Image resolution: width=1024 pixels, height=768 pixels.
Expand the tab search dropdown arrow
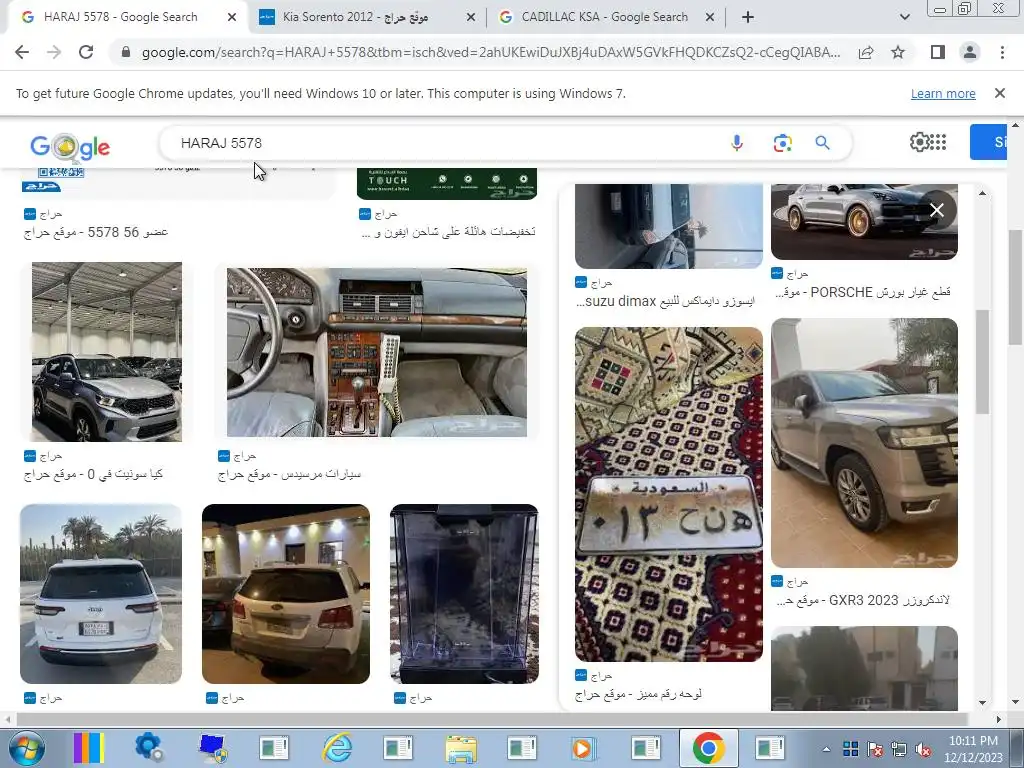click(x=904, y=17)
